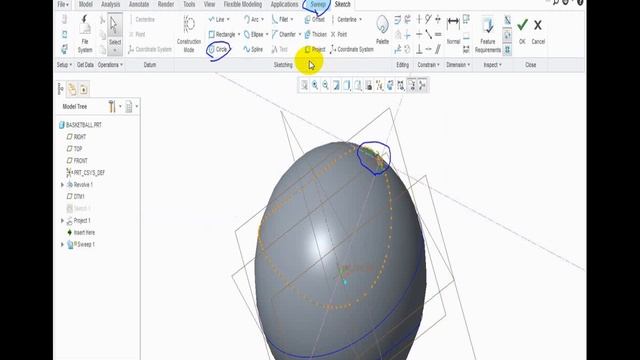Open the Annotate tab
Viewport: 640px width, 360px height.
pyautogui.click(x=139, y=4)
